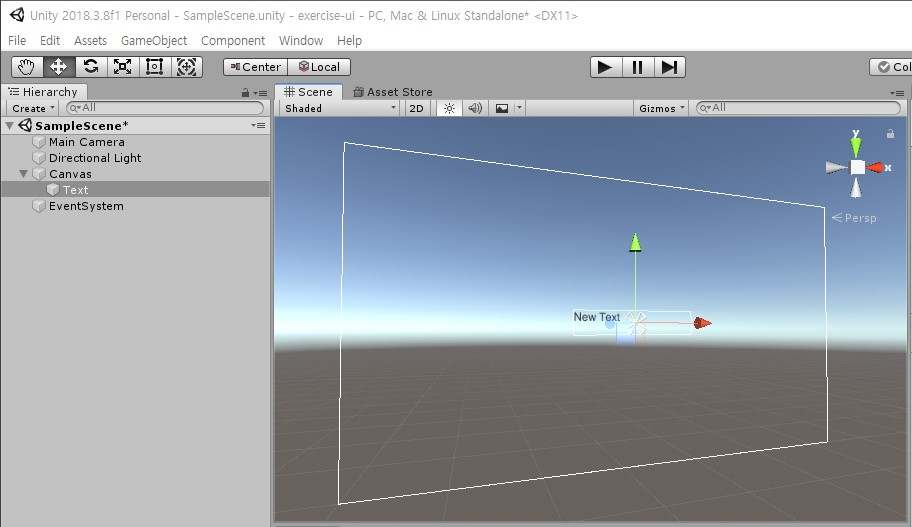Open the Gizmos dropdown
The image size is (912, 527).
(661, 108)
